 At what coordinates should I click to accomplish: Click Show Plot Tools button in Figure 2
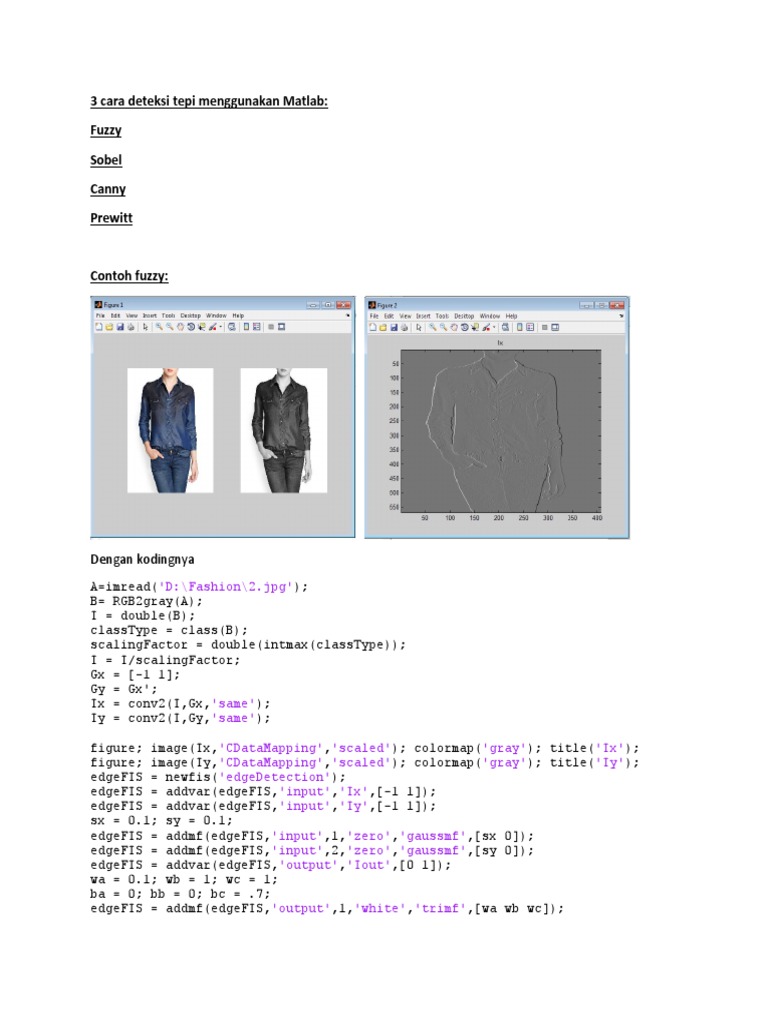click(x=555, y=327)
